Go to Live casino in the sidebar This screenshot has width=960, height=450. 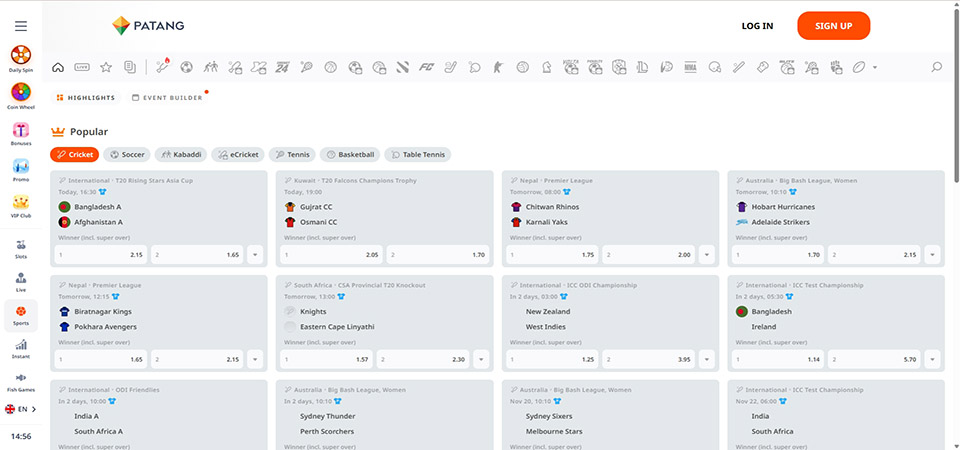21,282
